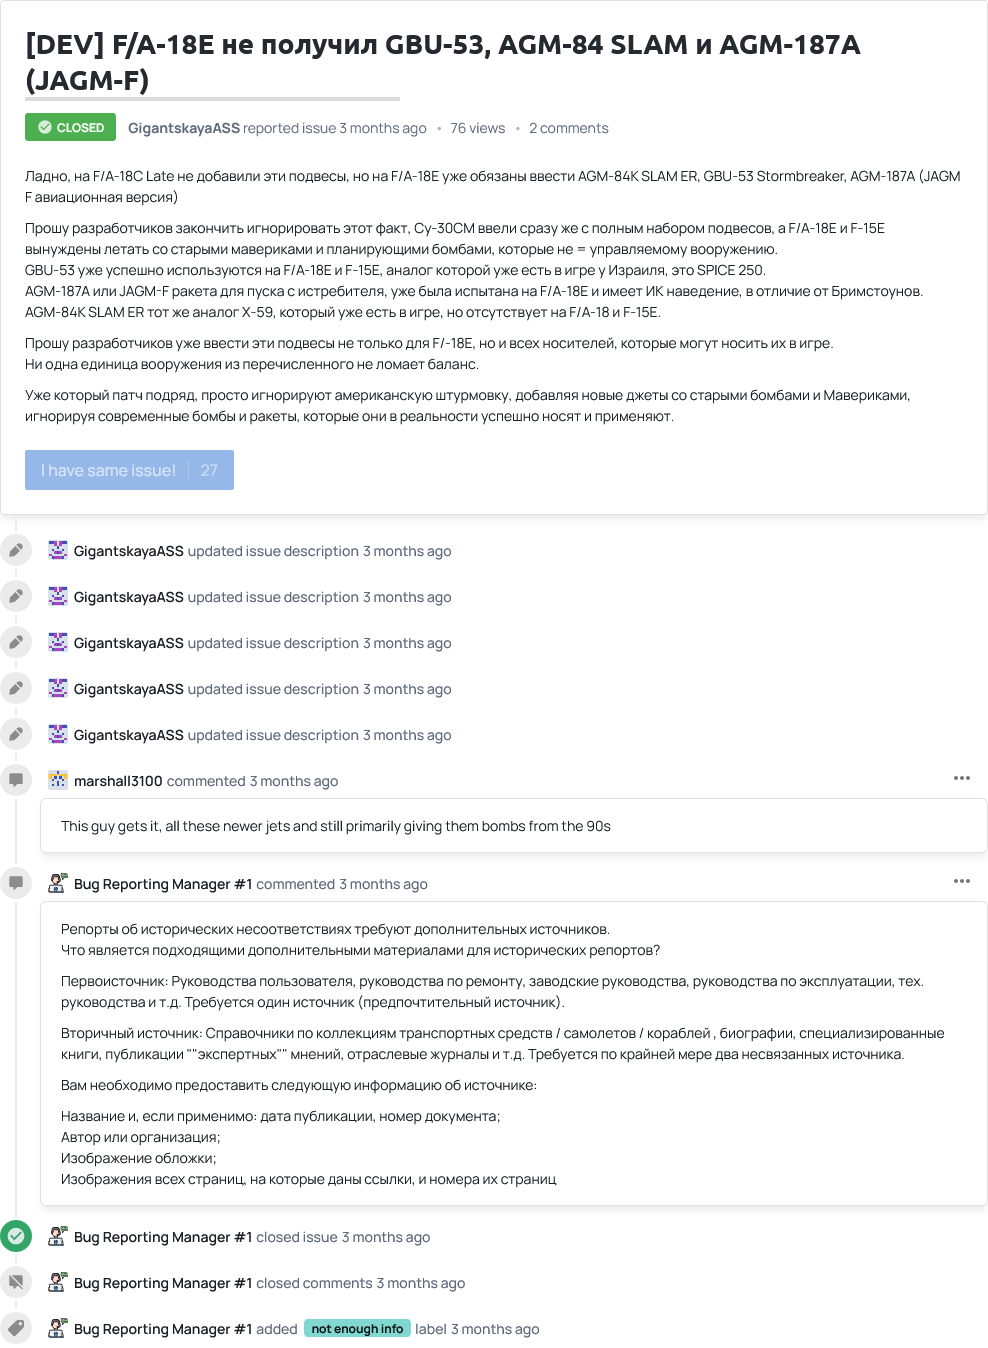Click marshall3100's comment bubble timeline icon

(16, 780)
